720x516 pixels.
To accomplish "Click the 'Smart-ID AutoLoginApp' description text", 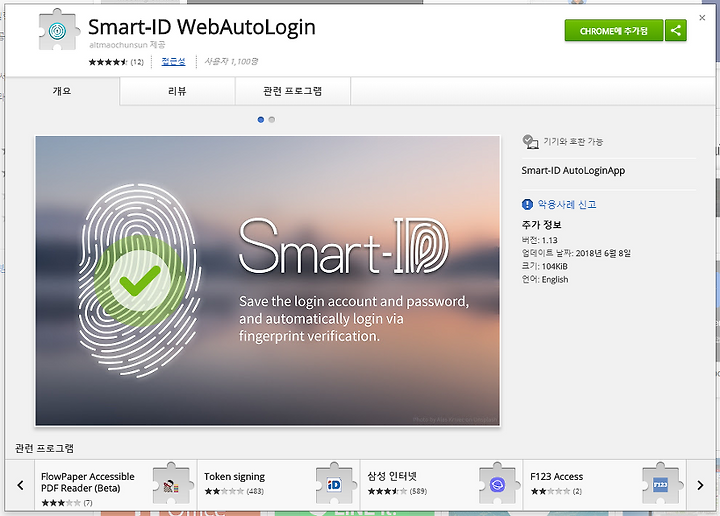I will (x=573, y=171).
